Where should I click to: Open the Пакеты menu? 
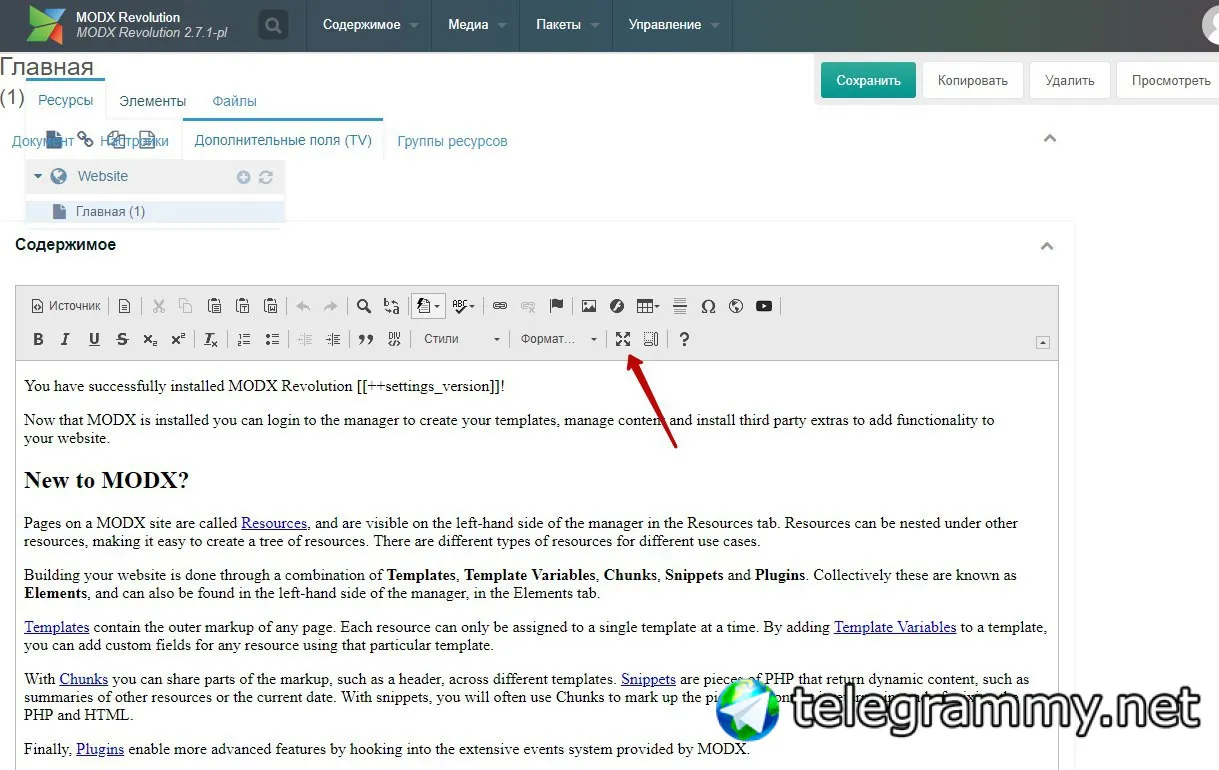pyautogui.click(x=566, y=25)
